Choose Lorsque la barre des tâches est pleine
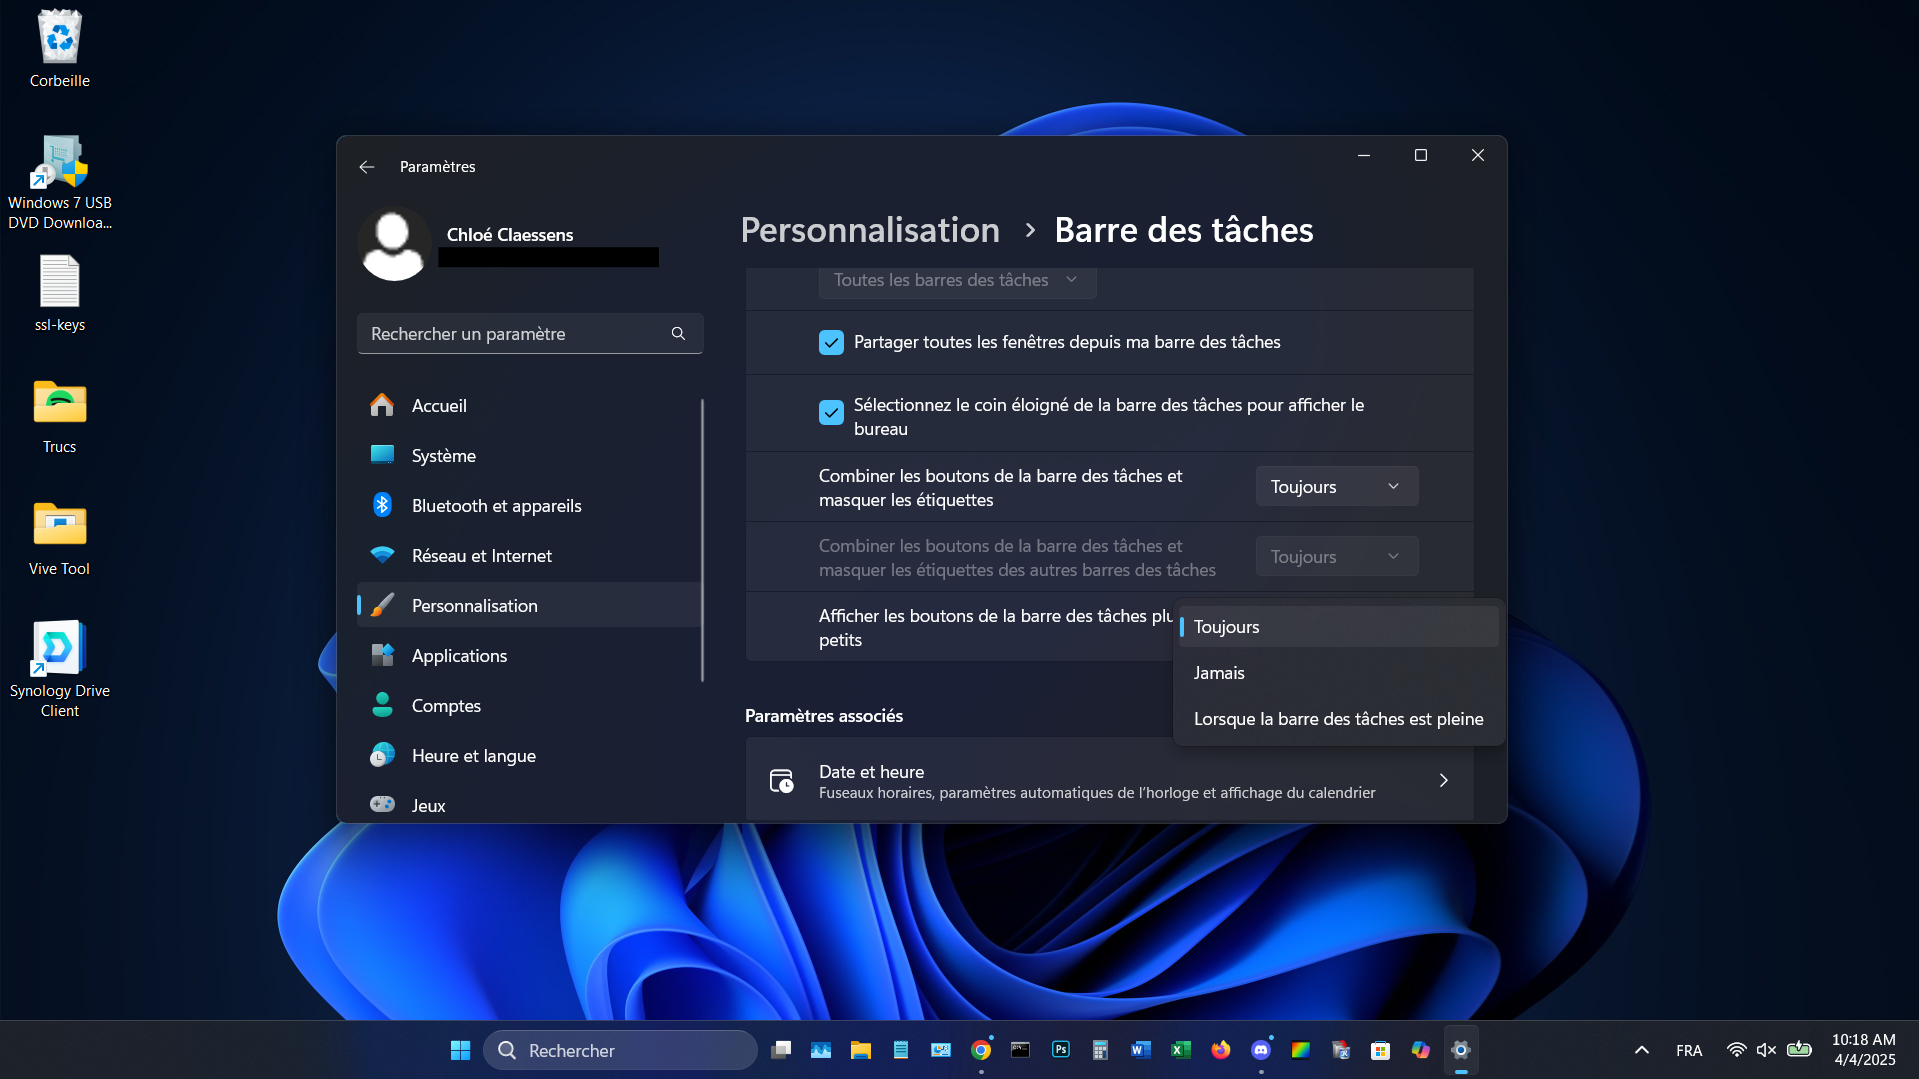The height and width of the screenshot is (1079, 1919). tap(1339, 719)
